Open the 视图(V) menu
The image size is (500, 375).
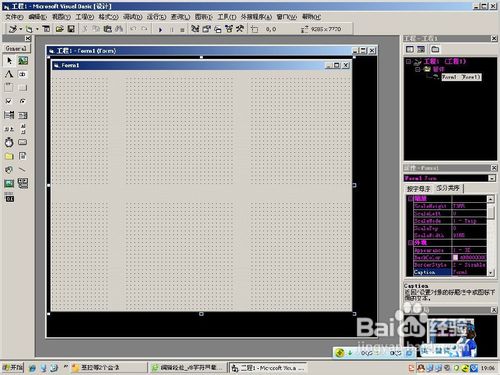[61, 17]
